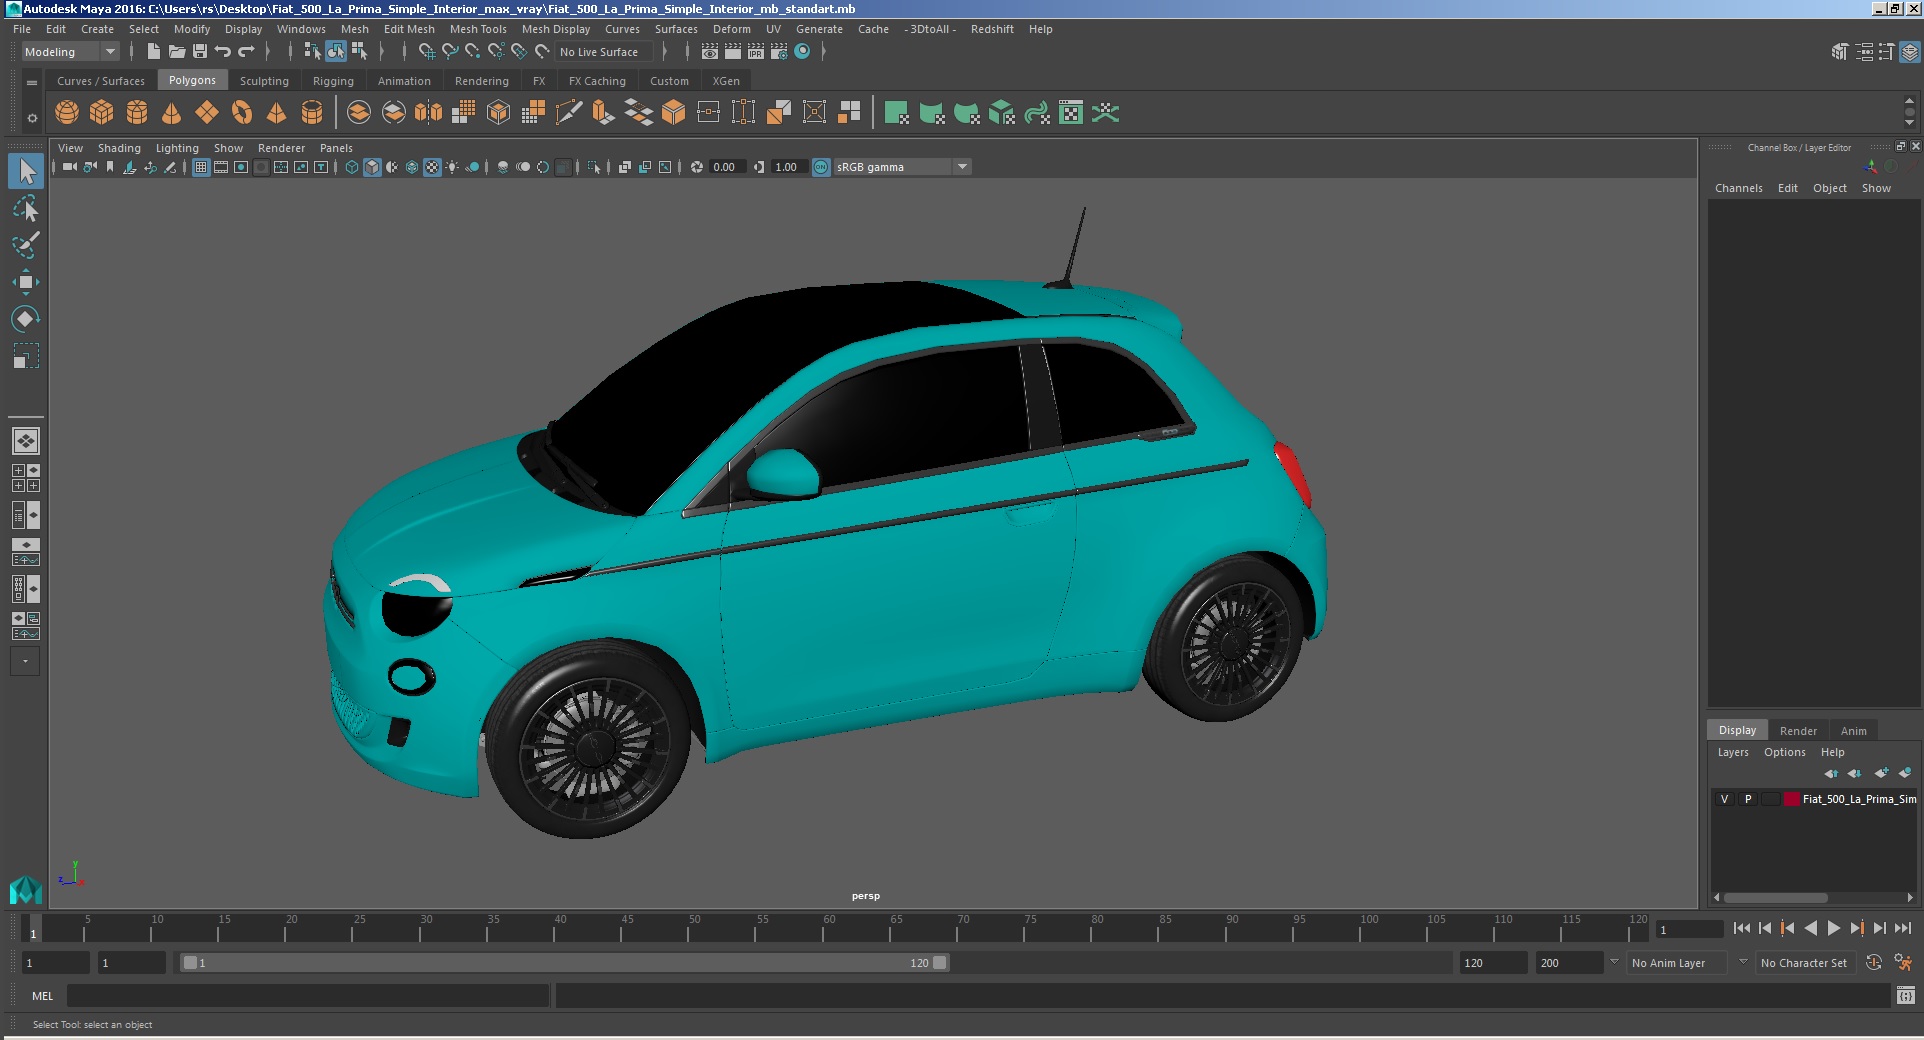Switch to four view layout
The height and width of the screenshot is (1040, 1924).
(26, 478)
